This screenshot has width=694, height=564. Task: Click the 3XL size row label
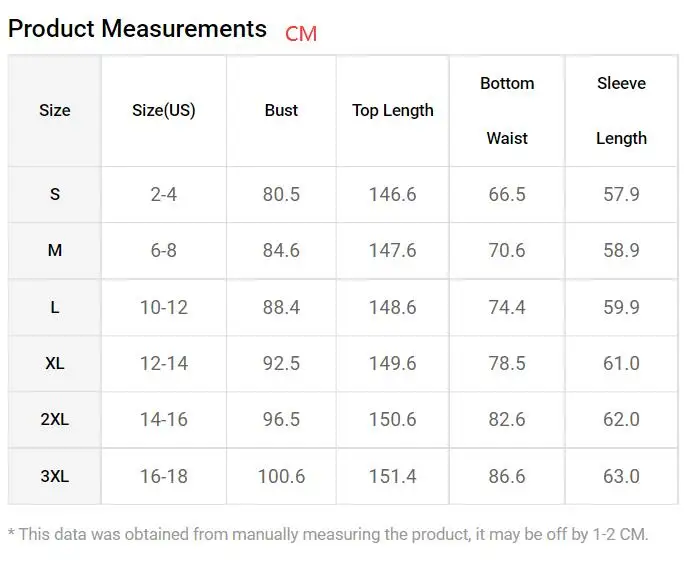pos(55,477)
